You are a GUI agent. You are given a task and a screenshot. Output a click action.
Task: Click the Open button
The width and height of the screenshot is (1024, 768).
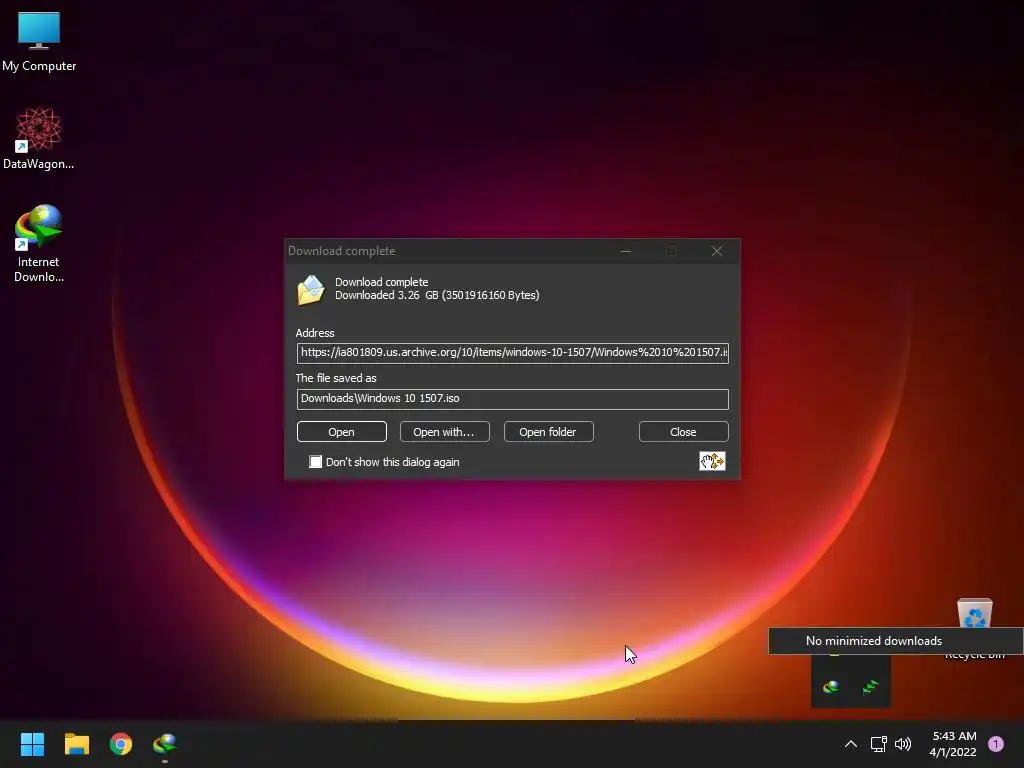tap(342, 432)
